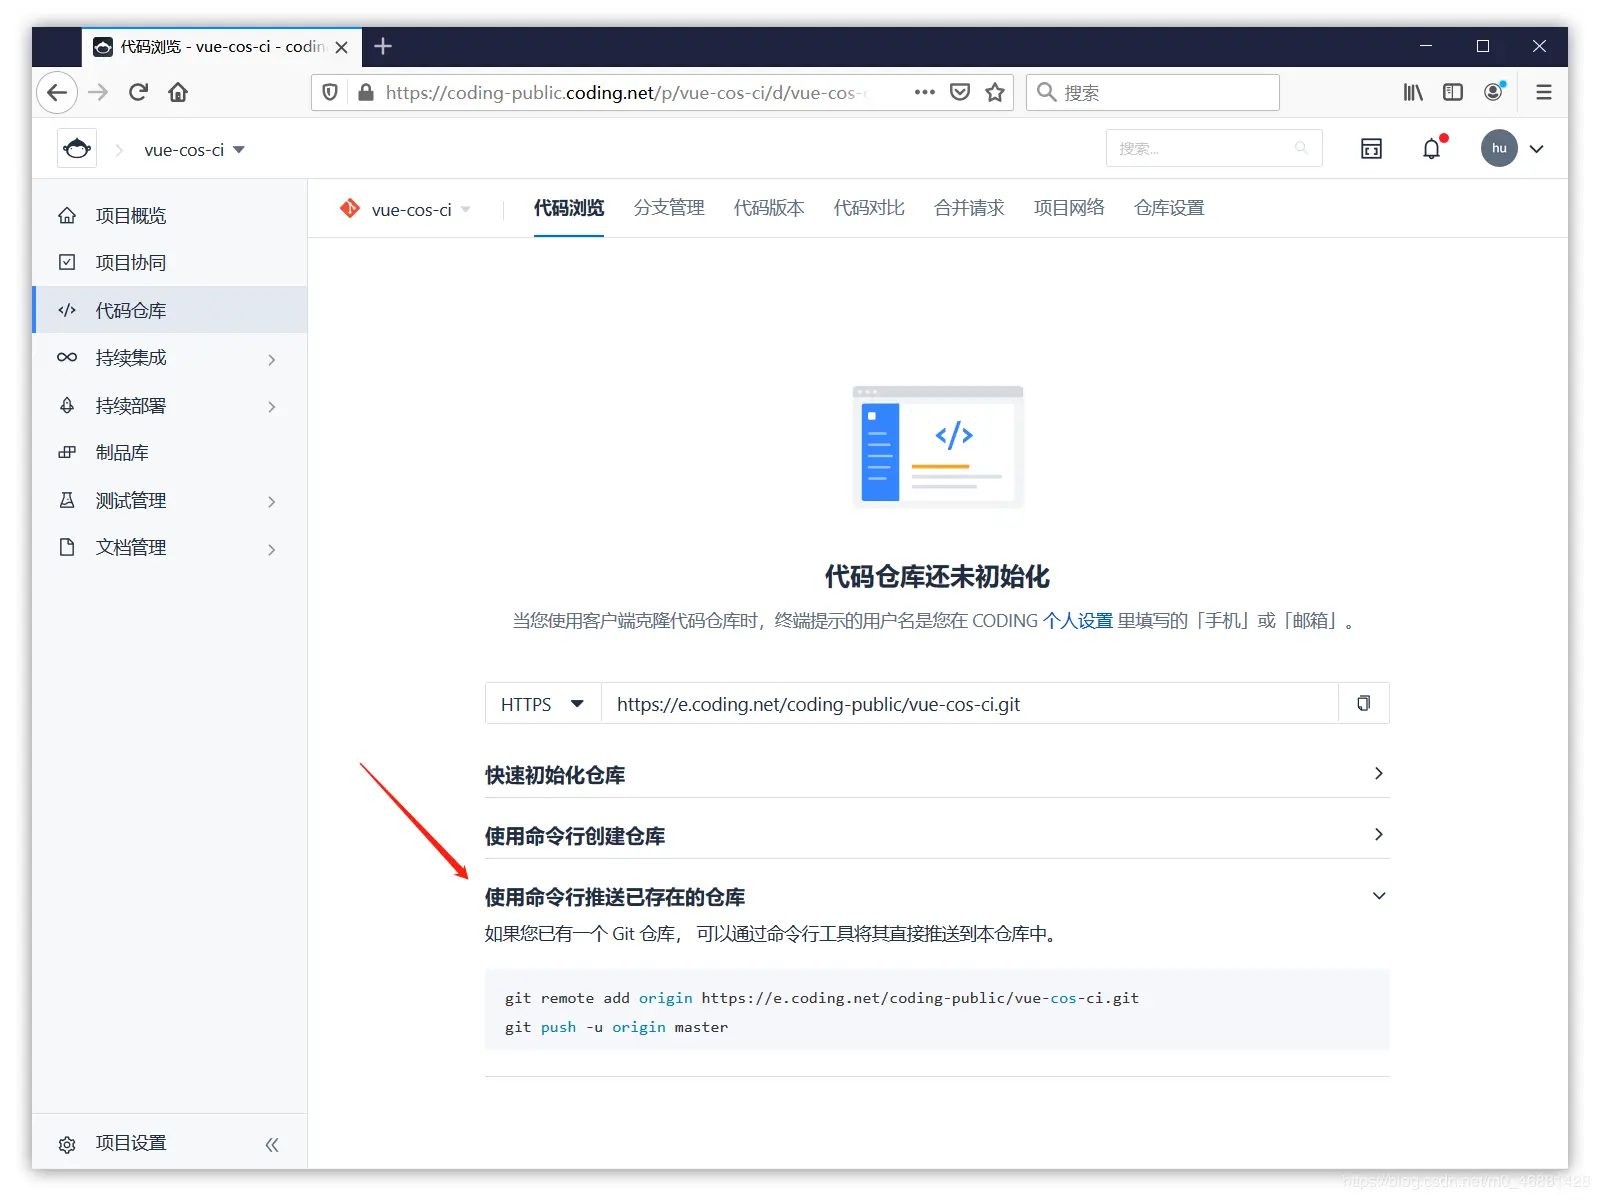Go to the browser home page

[x=178, y=93]
